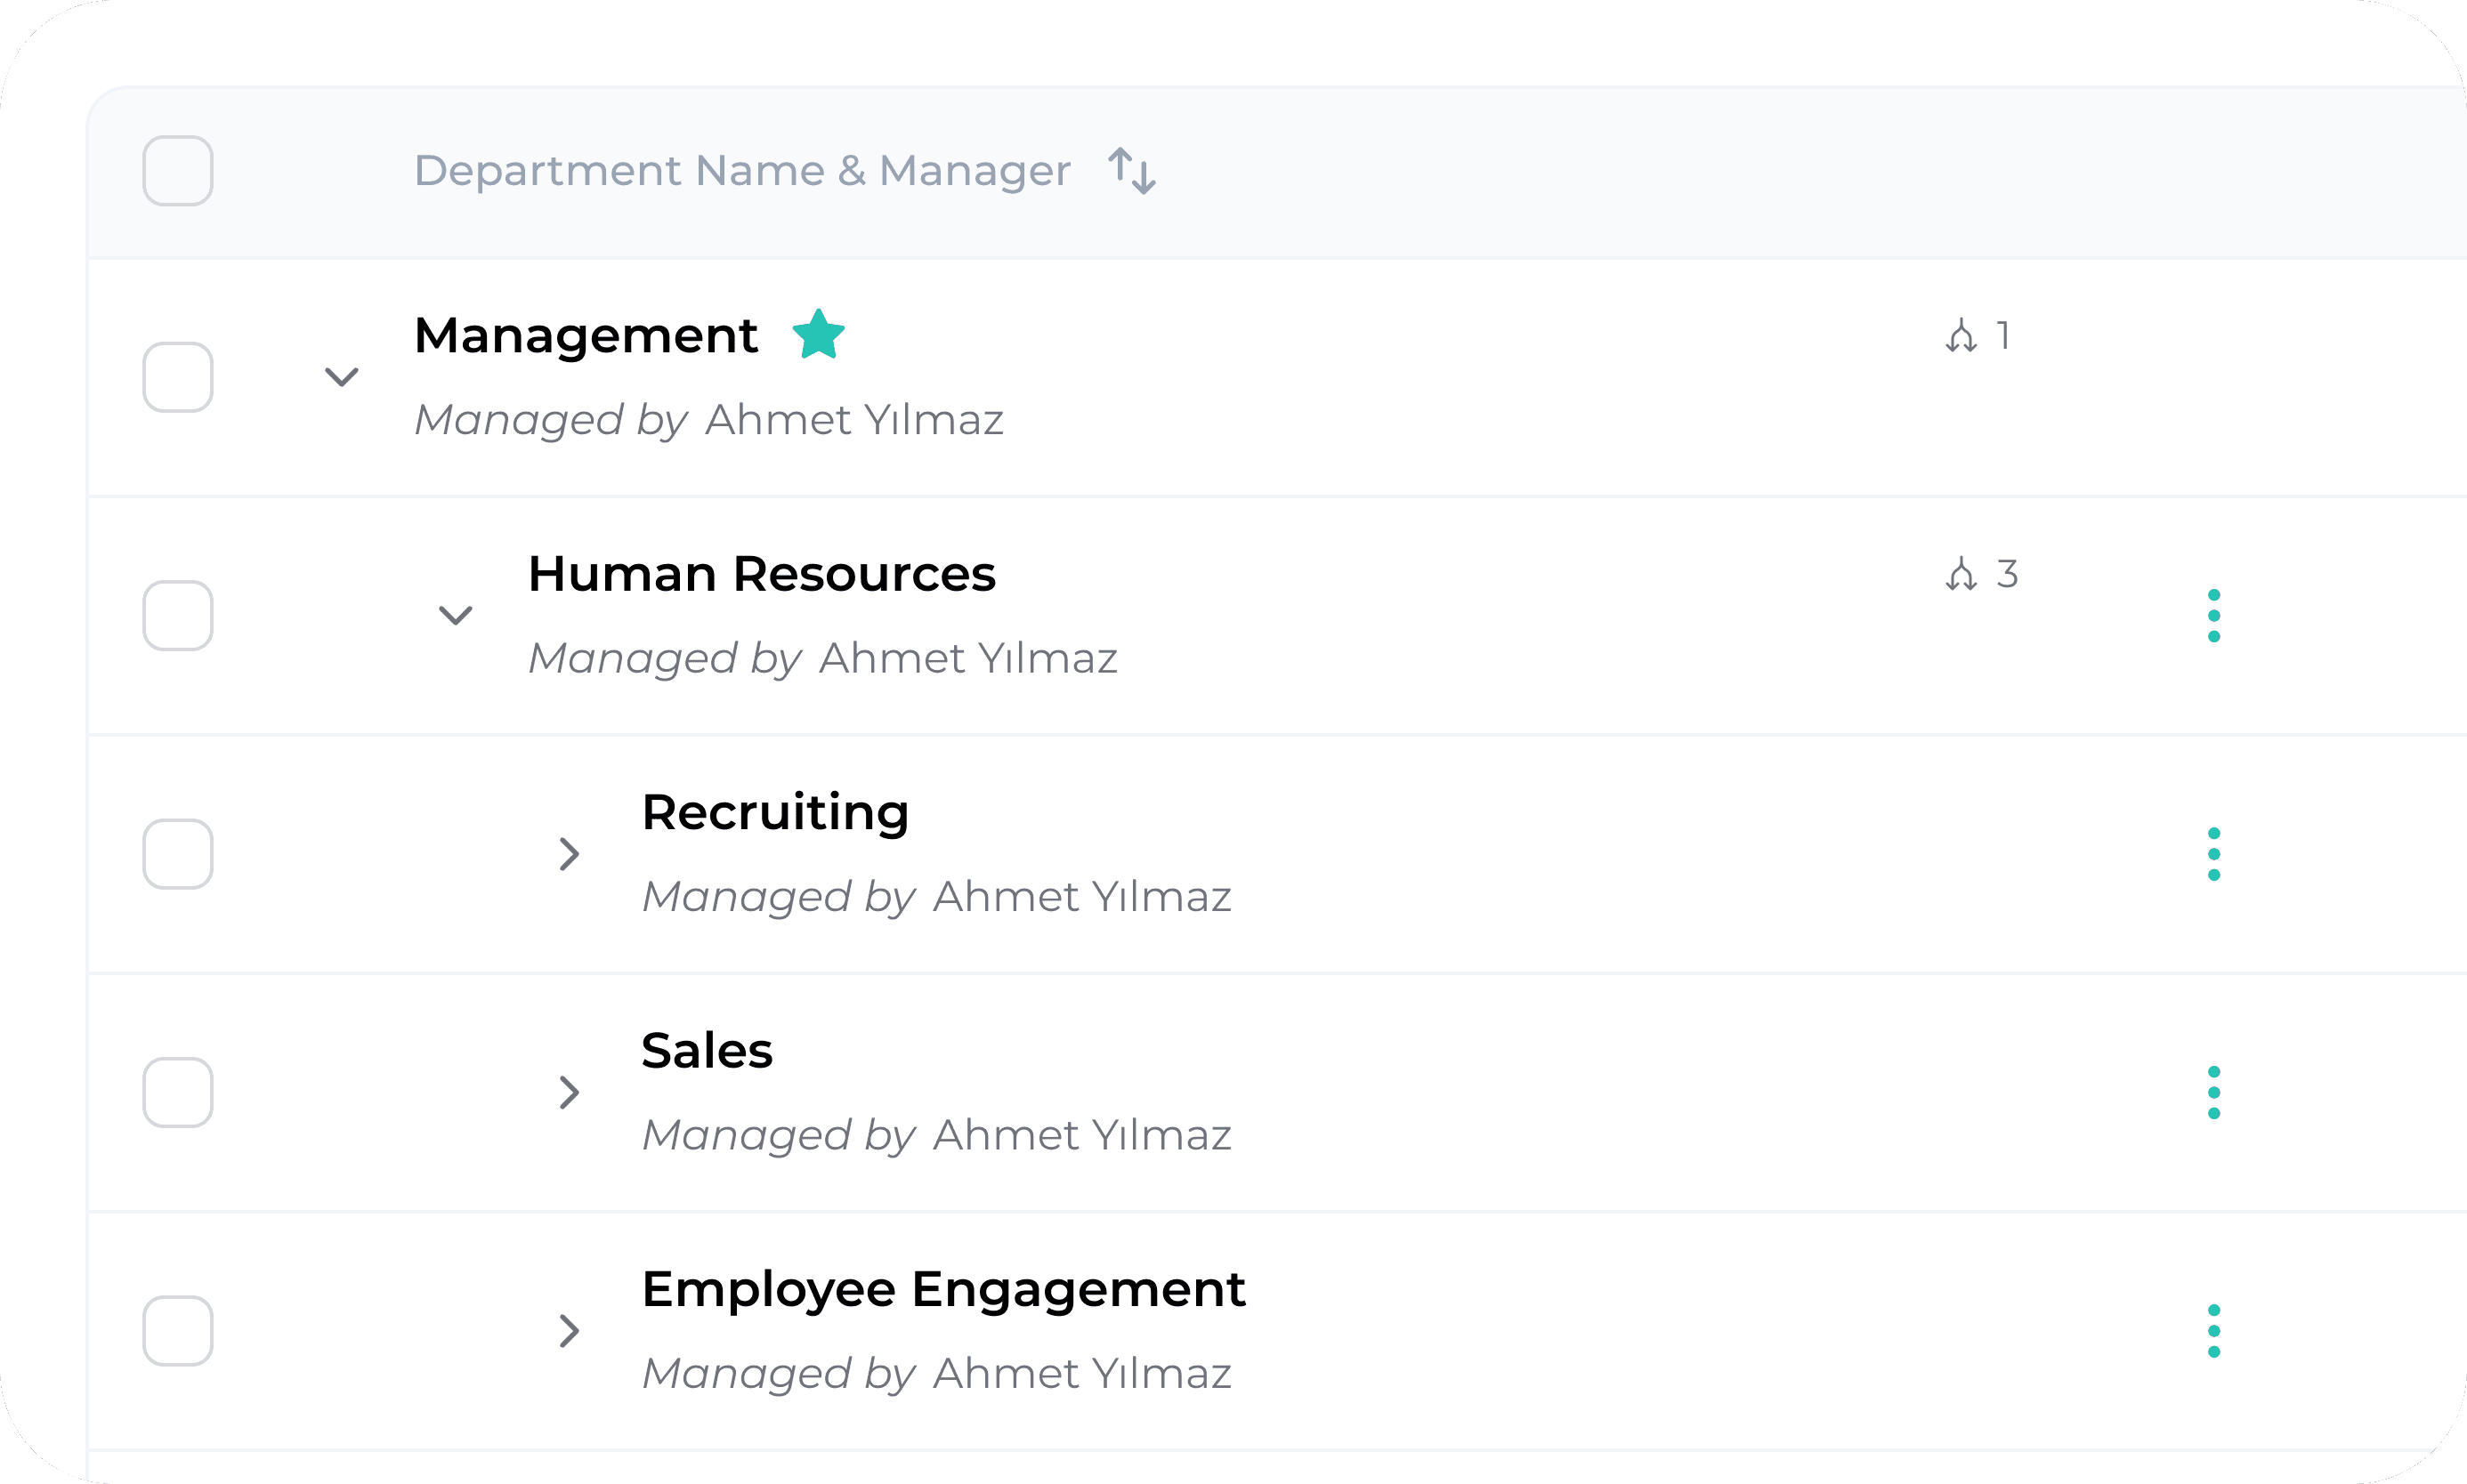Open three-dot menu for Sales row
The height and width of the screenshot is (1484, 2467).
point(2213,1092)
